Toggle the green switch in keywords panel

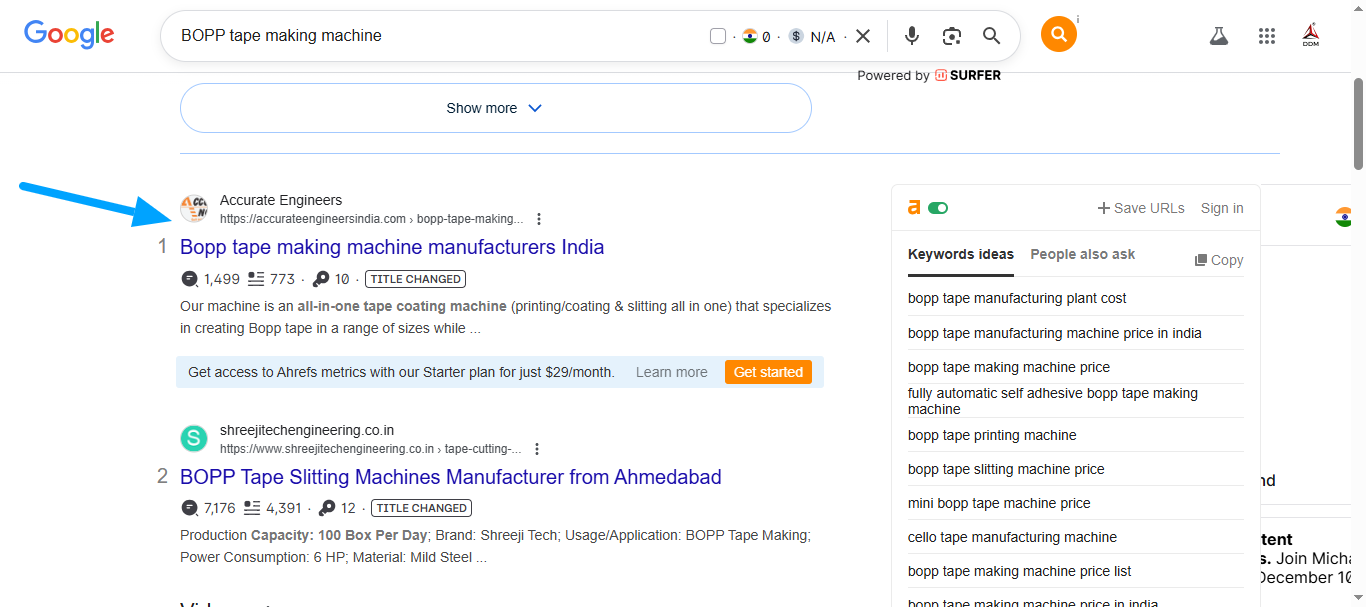tap(938, 208)
